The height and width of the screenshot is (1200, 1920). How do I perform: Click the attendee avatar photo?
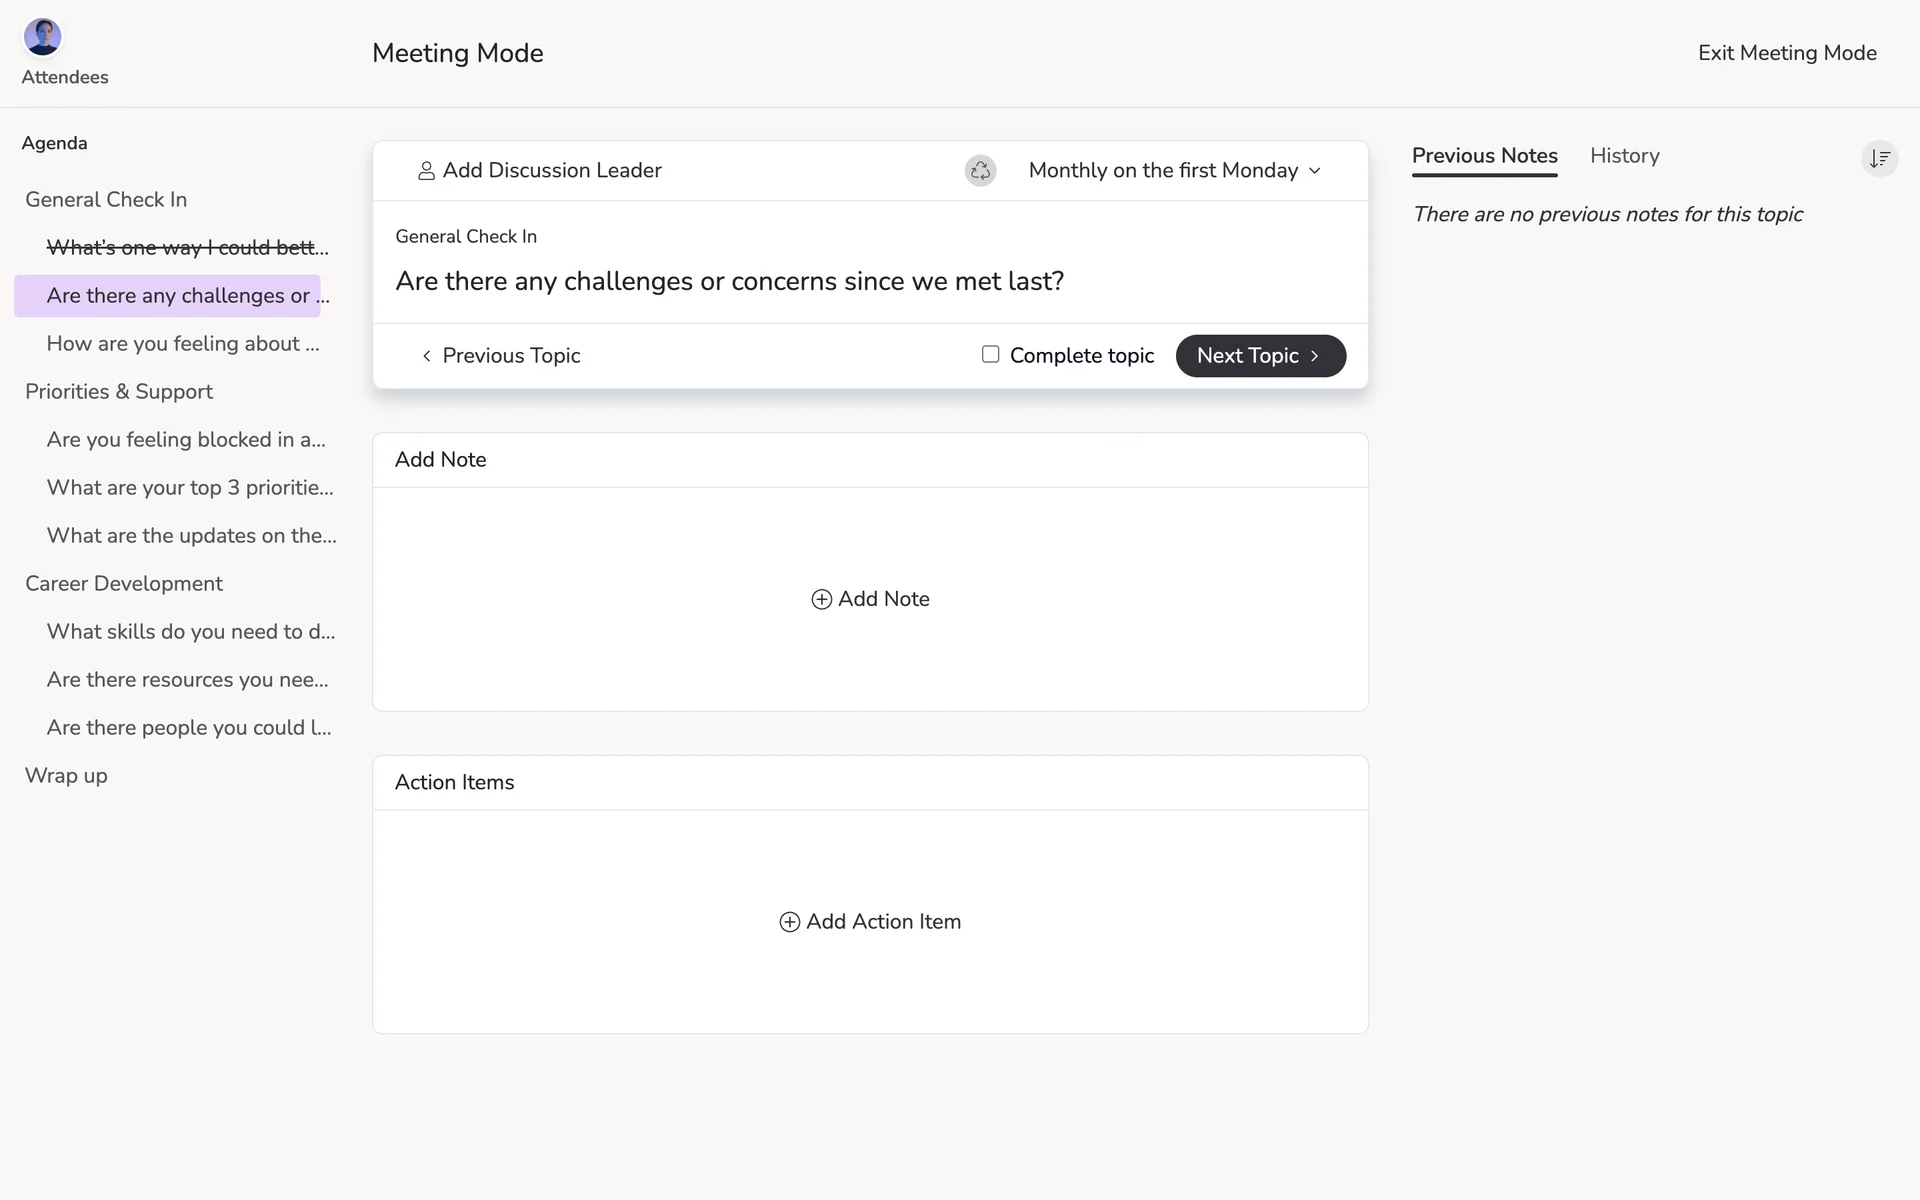(43, 37)
